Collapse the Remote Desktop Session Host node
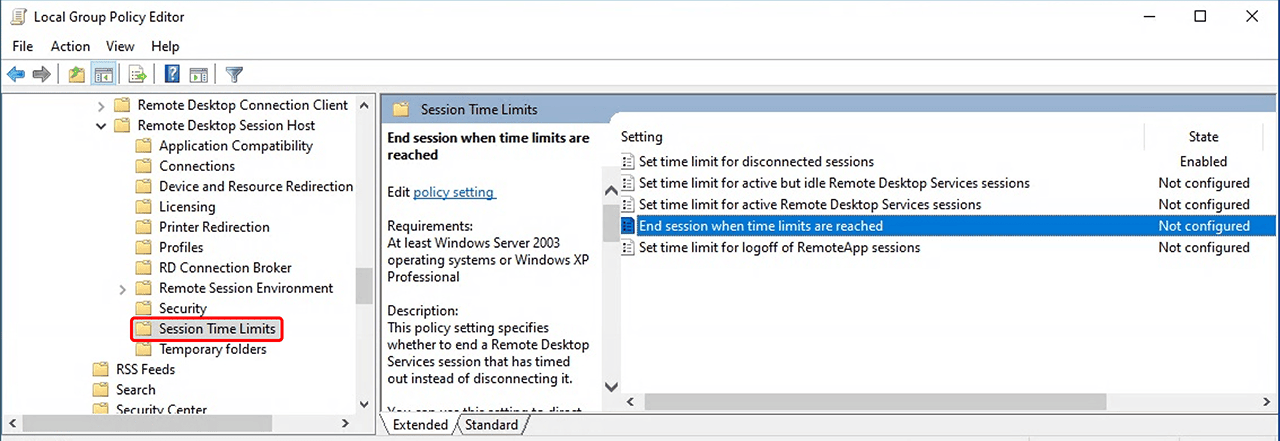 click(101, 126)
